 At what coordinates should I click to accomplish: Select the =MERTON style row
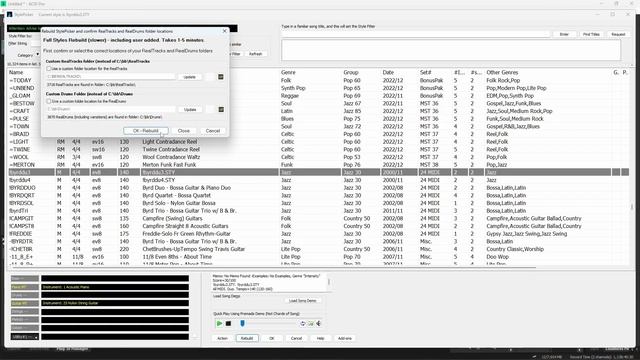point(318,165)
